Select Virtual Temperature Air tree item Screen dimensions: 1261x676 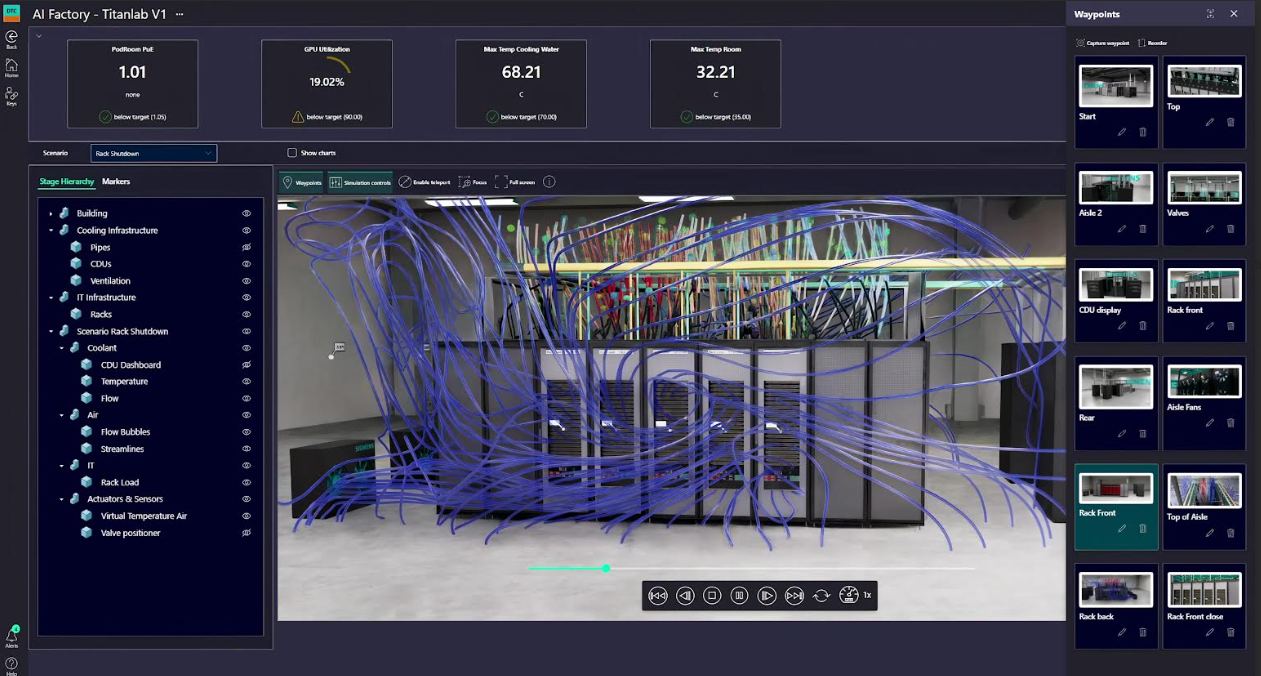[144, 516]
